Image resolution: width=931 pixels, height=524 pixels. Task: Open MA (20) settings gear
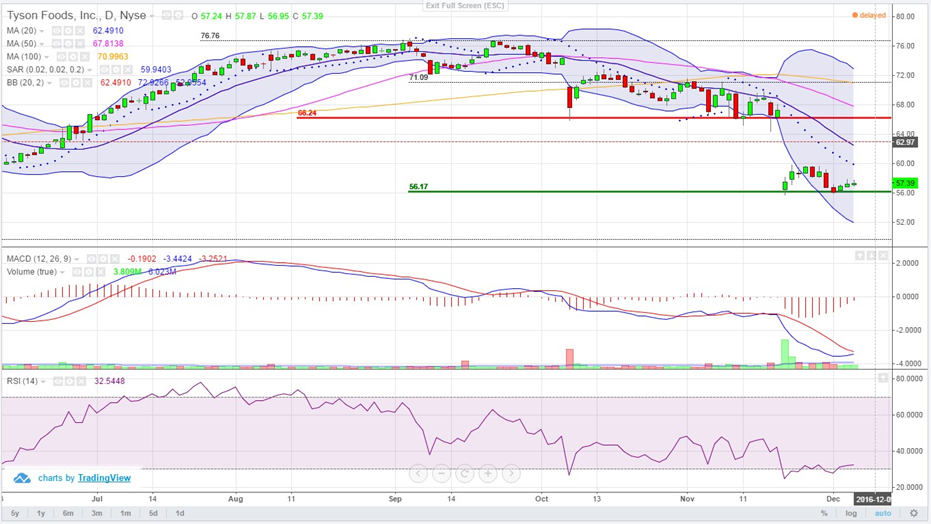pos(68,31)
